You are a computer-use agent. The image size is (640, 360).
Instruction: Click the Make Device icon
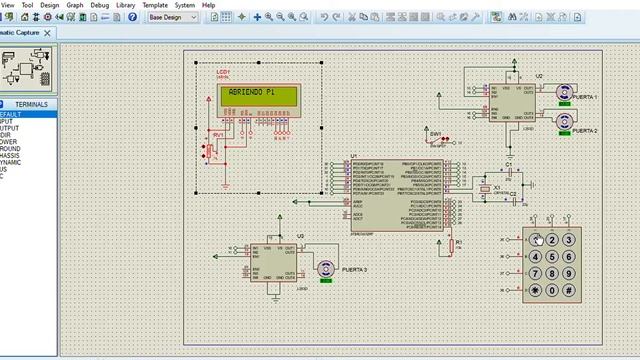[x=452, y=17]
